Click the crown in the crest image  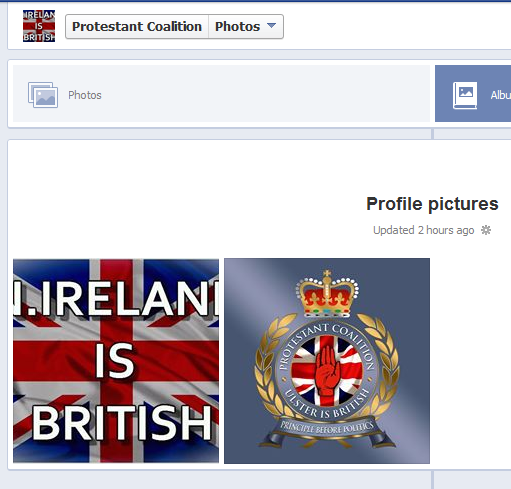pyautogui.click(x=327, y=294)
